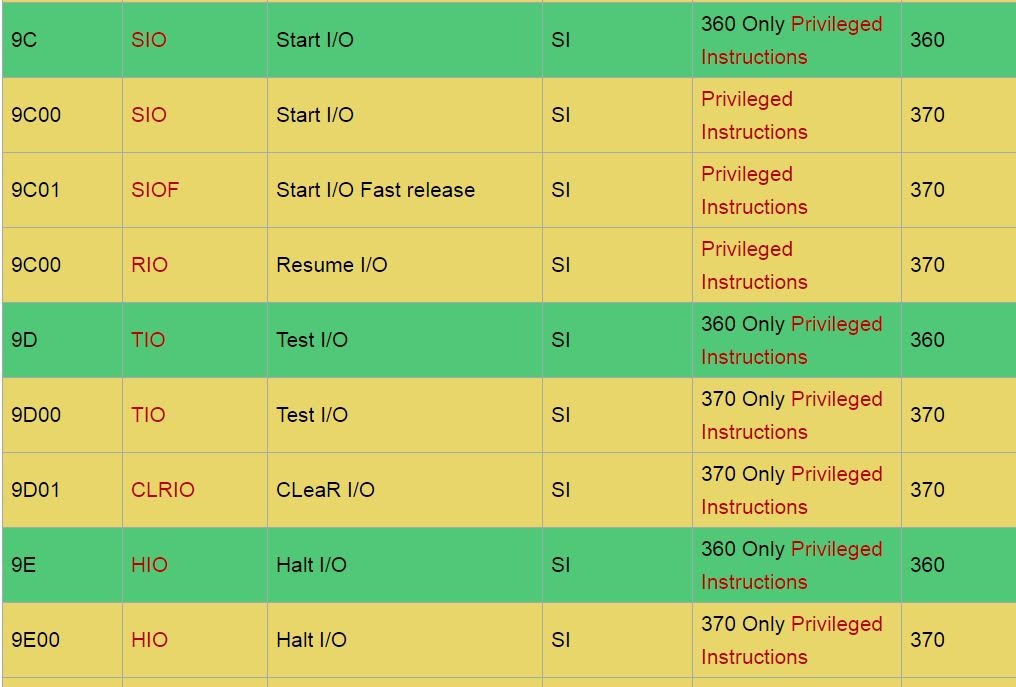Select the "Start I/O Fast release" cell
Viewport: 1016px width, 687px height.
pyautogui.click(x=375, y=190)
